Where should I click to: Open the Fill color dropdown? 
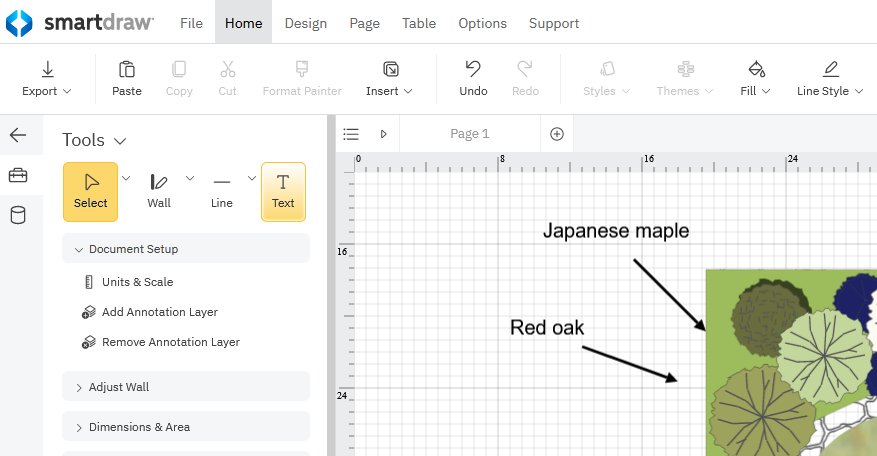tap(755, 78)
